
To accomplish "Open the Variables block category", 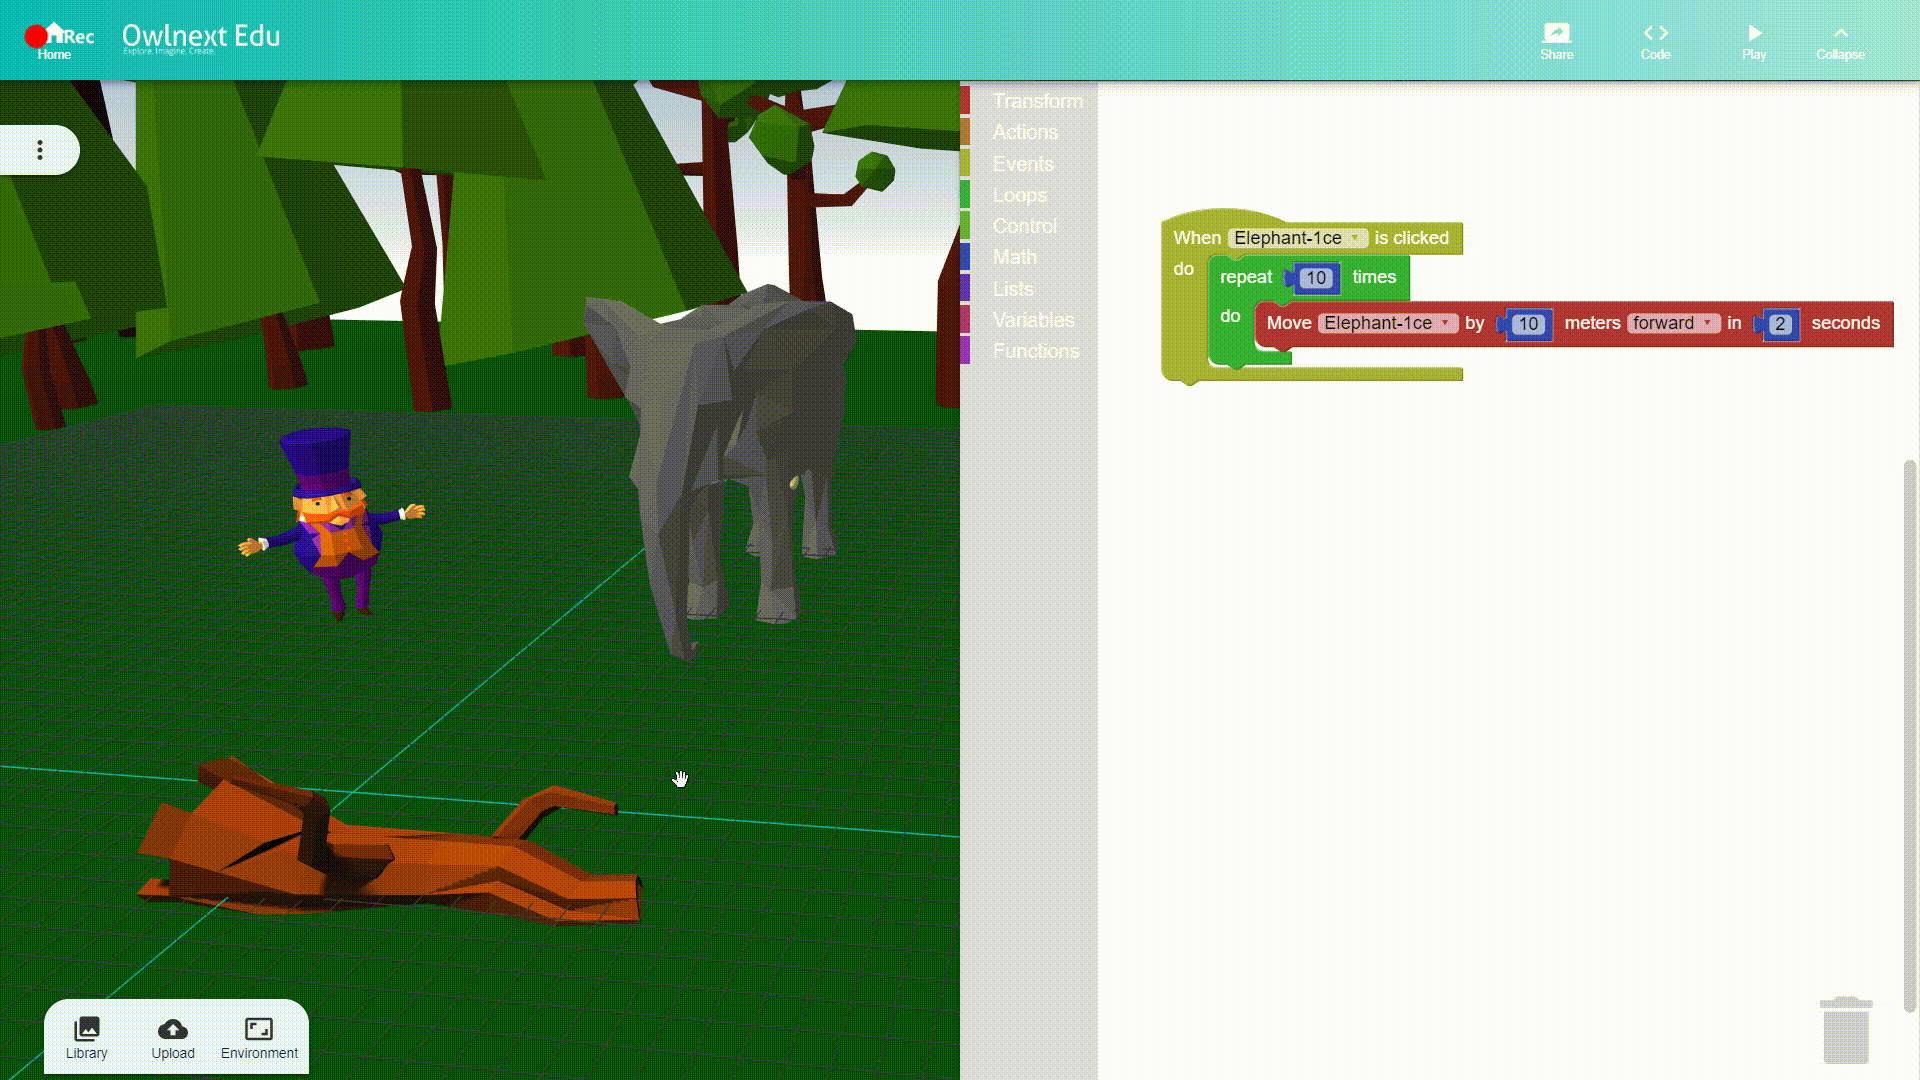I will tap(1033, 320).
